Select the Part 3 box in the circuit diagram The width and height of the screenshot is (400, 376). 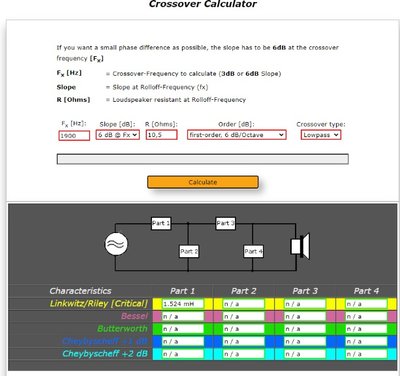226,223
